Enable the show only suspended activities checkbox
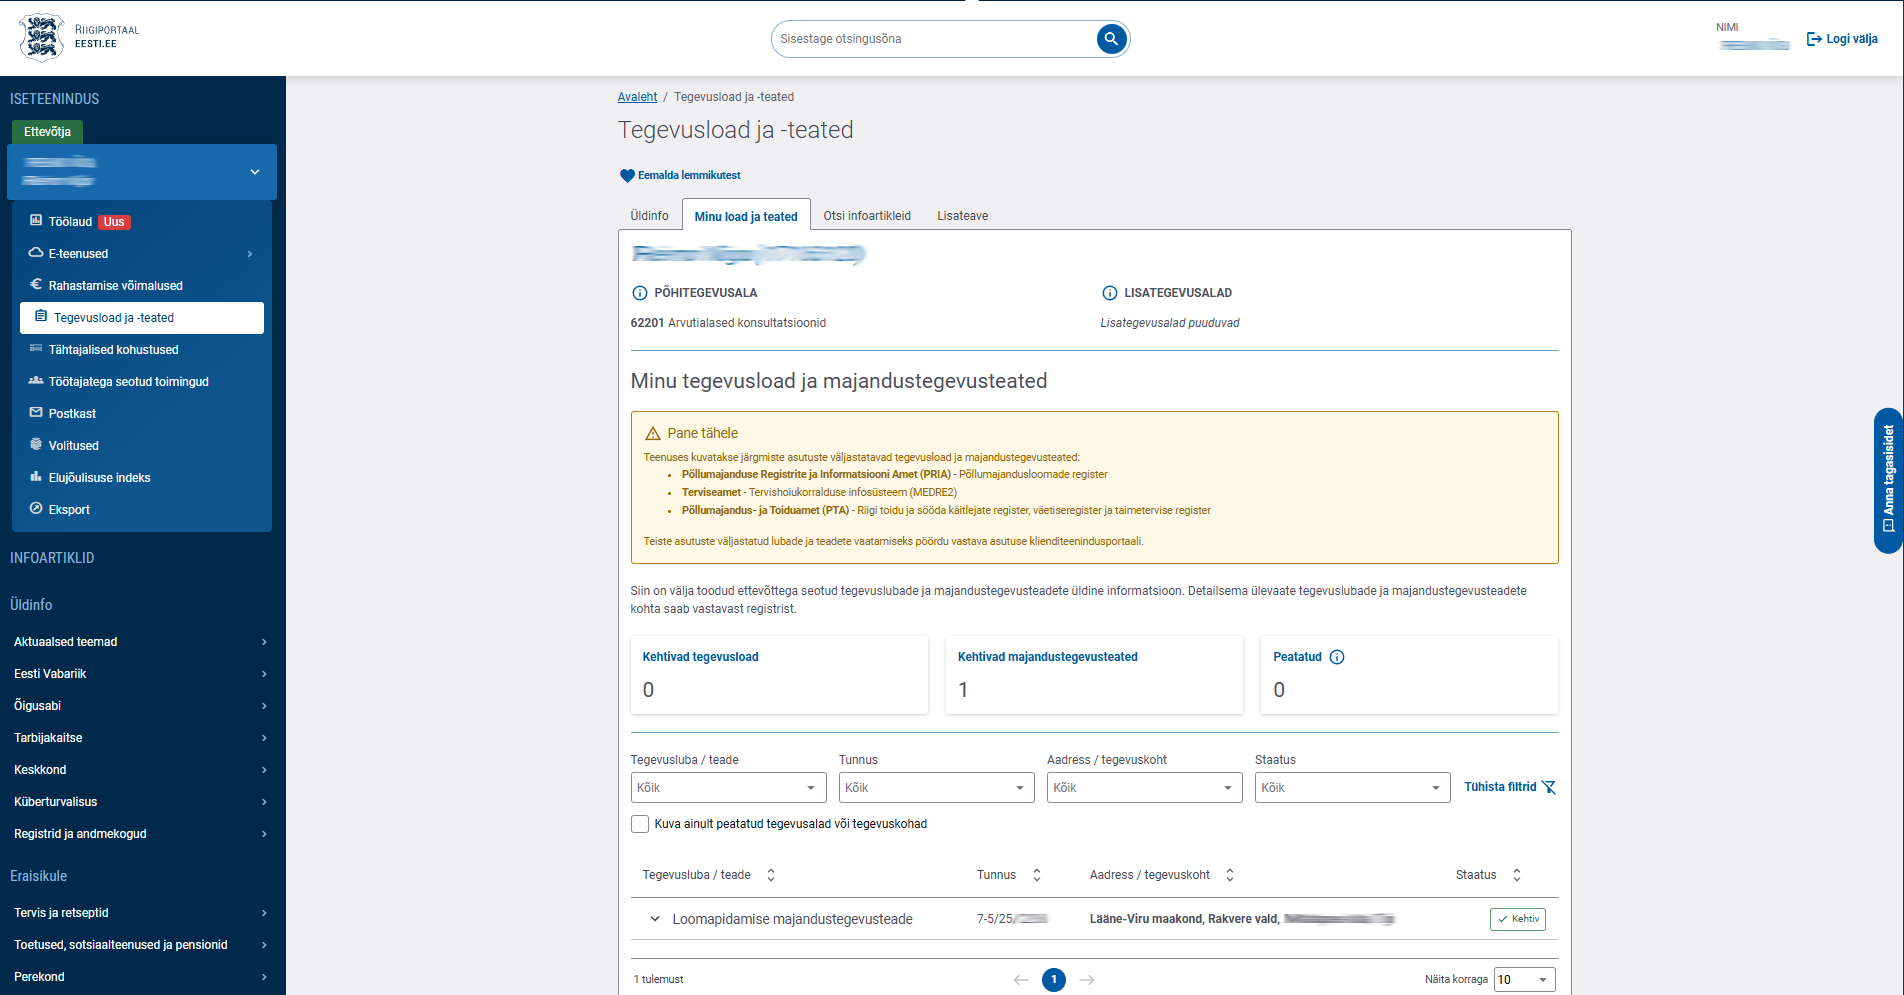Screen dimensions: 1904x995 point(640,824)
